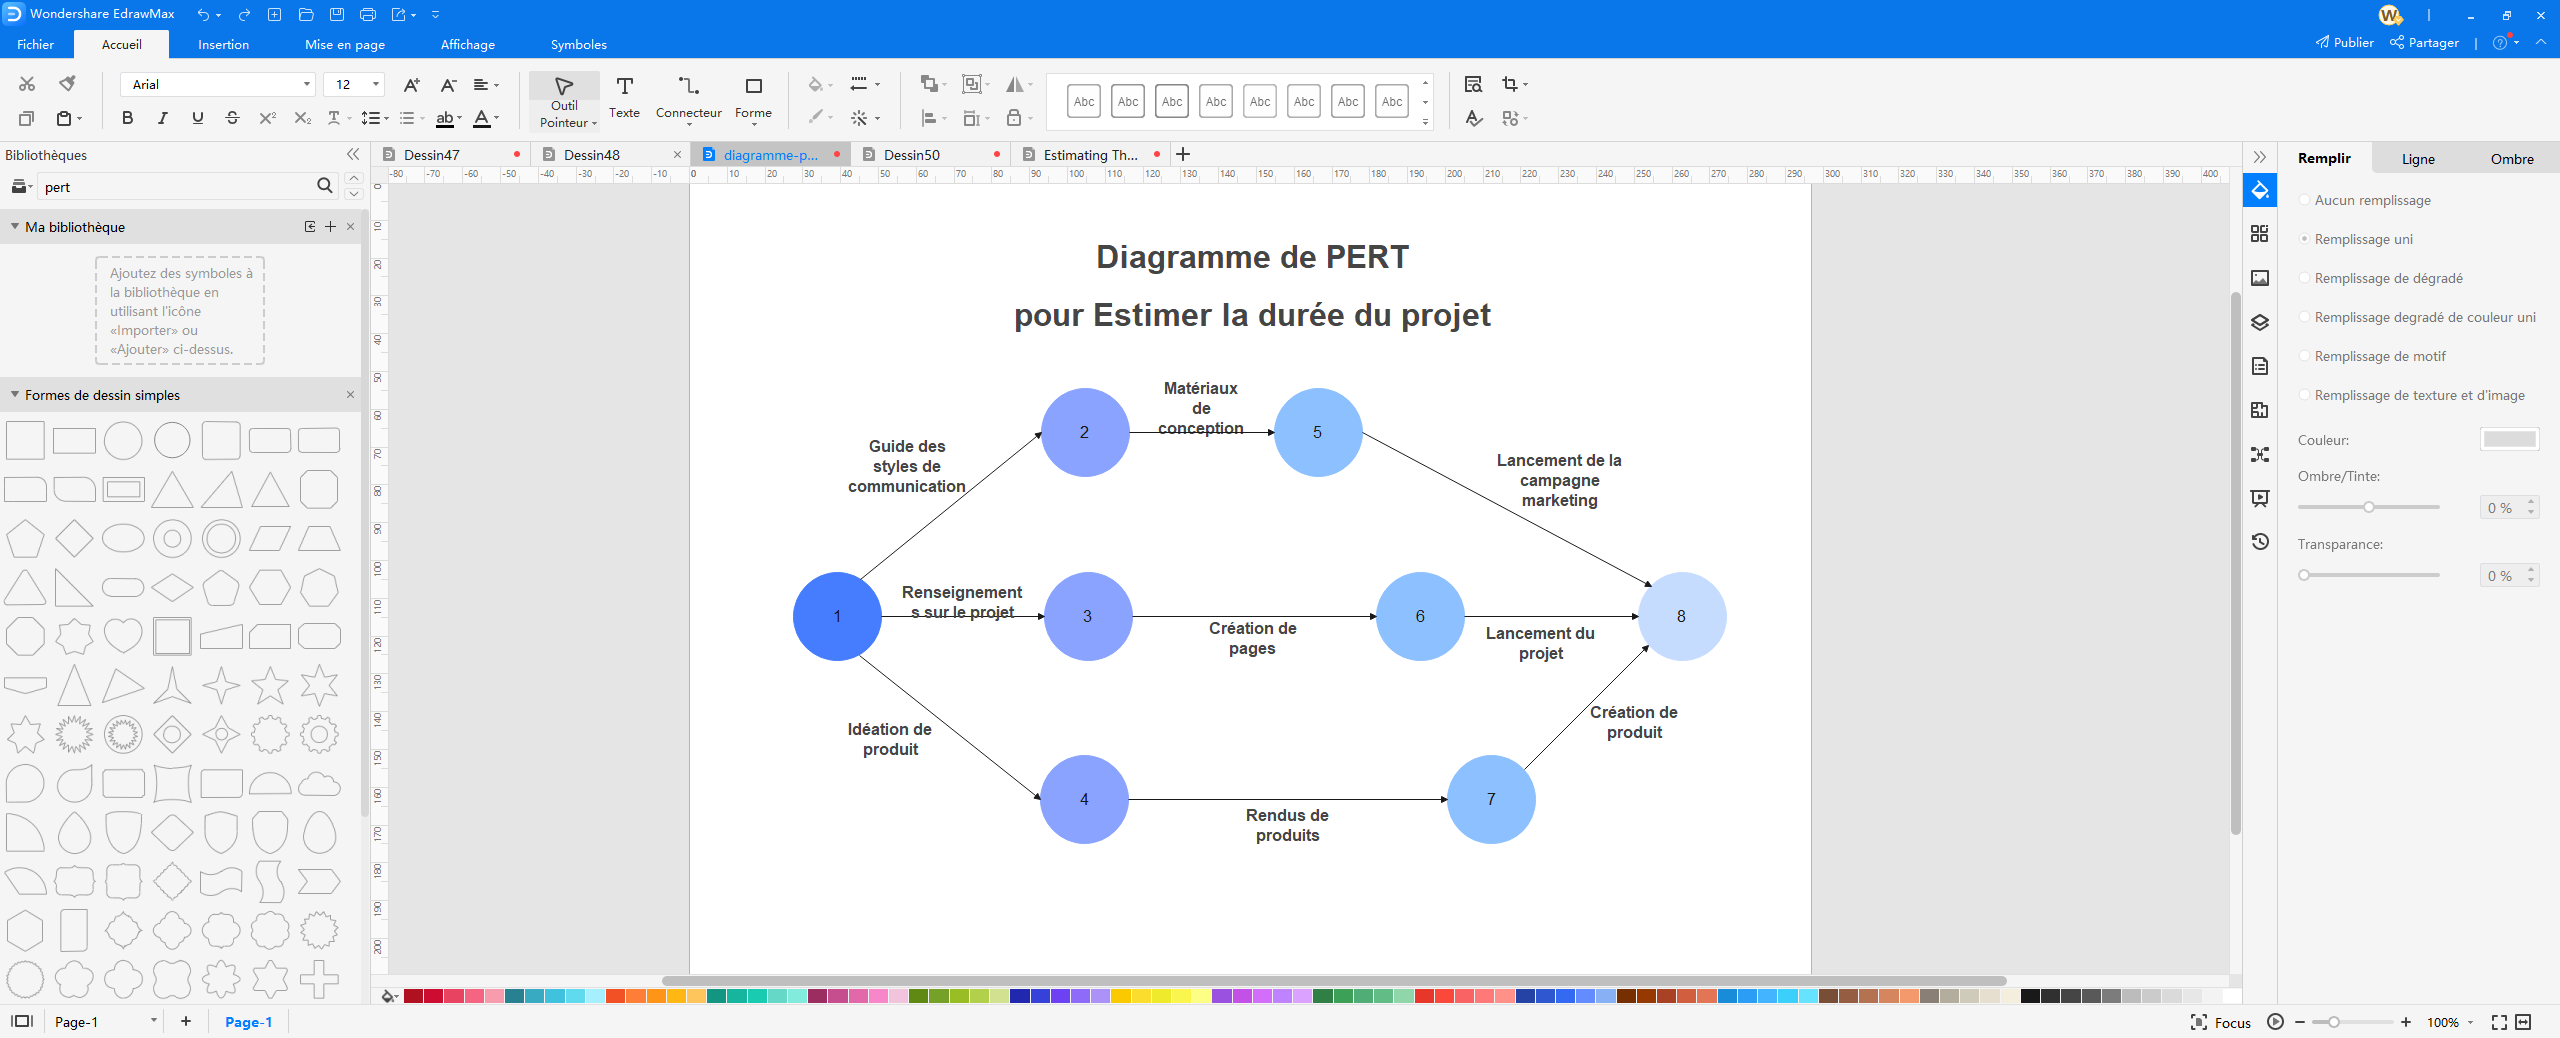Select Remplissage de dégradé option
This screenshot has width=2560, height=1038.
coord(2381,278)
